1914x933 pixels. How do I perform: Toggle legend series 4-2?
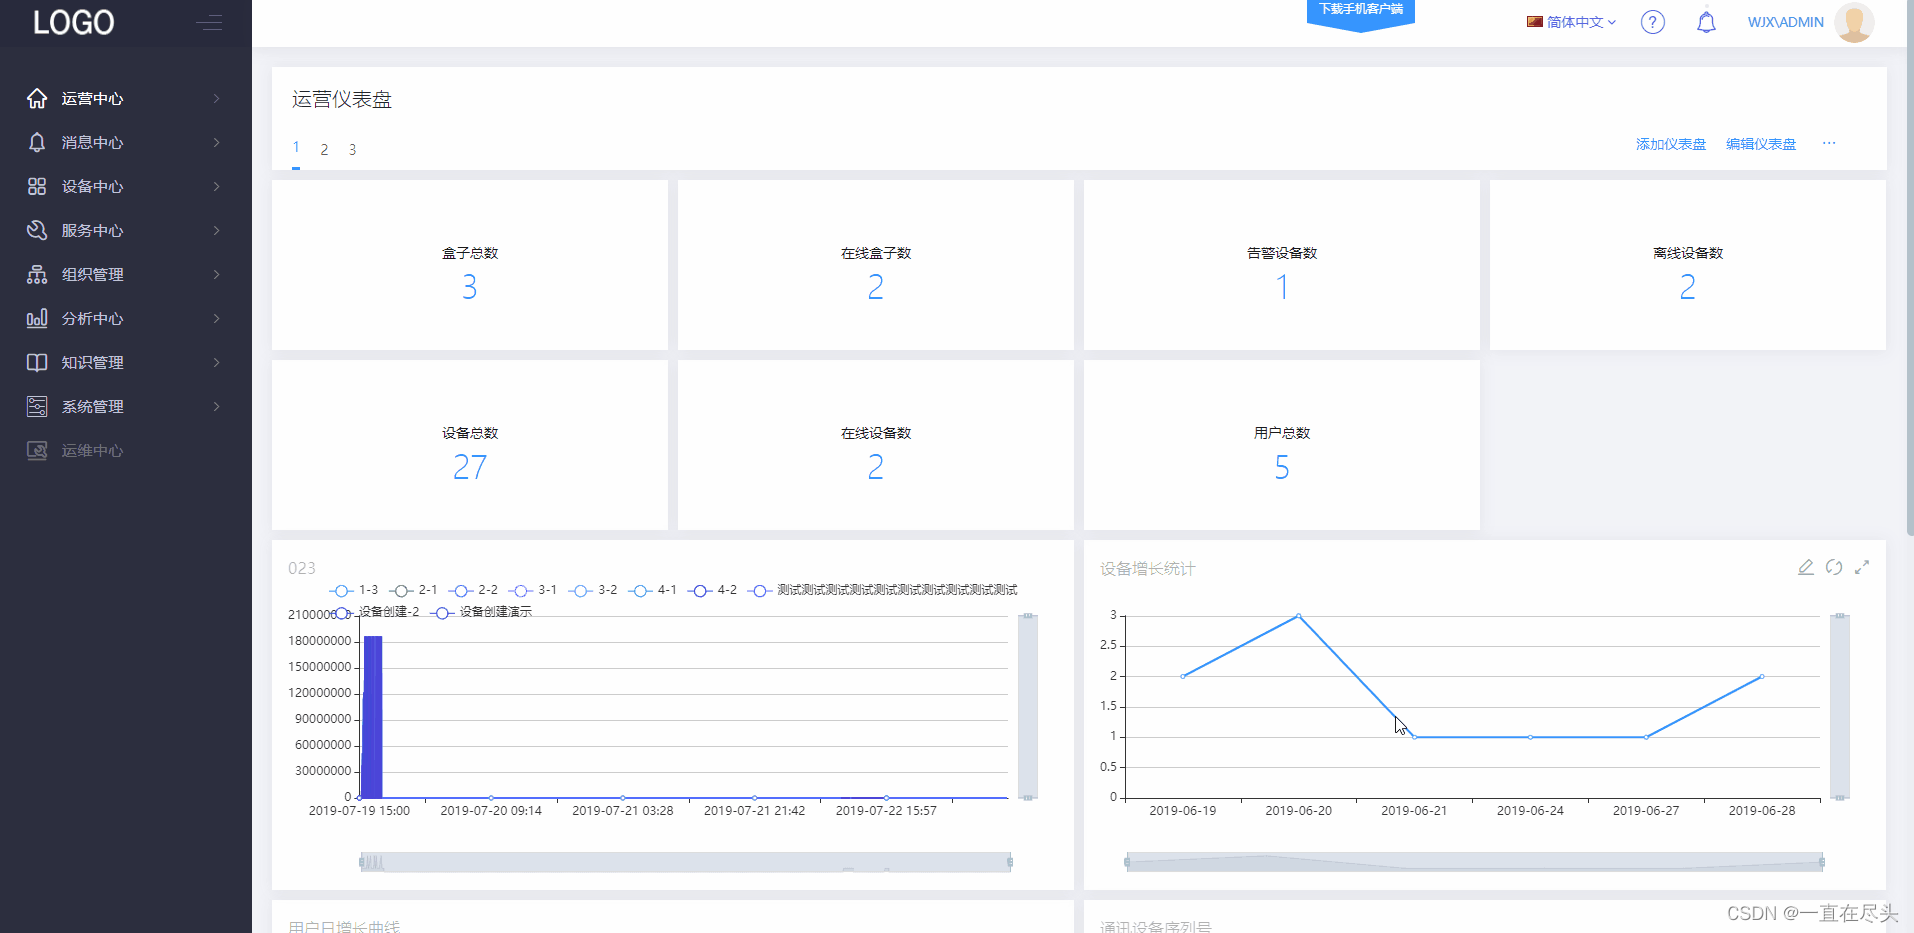(x=713, y=590)
